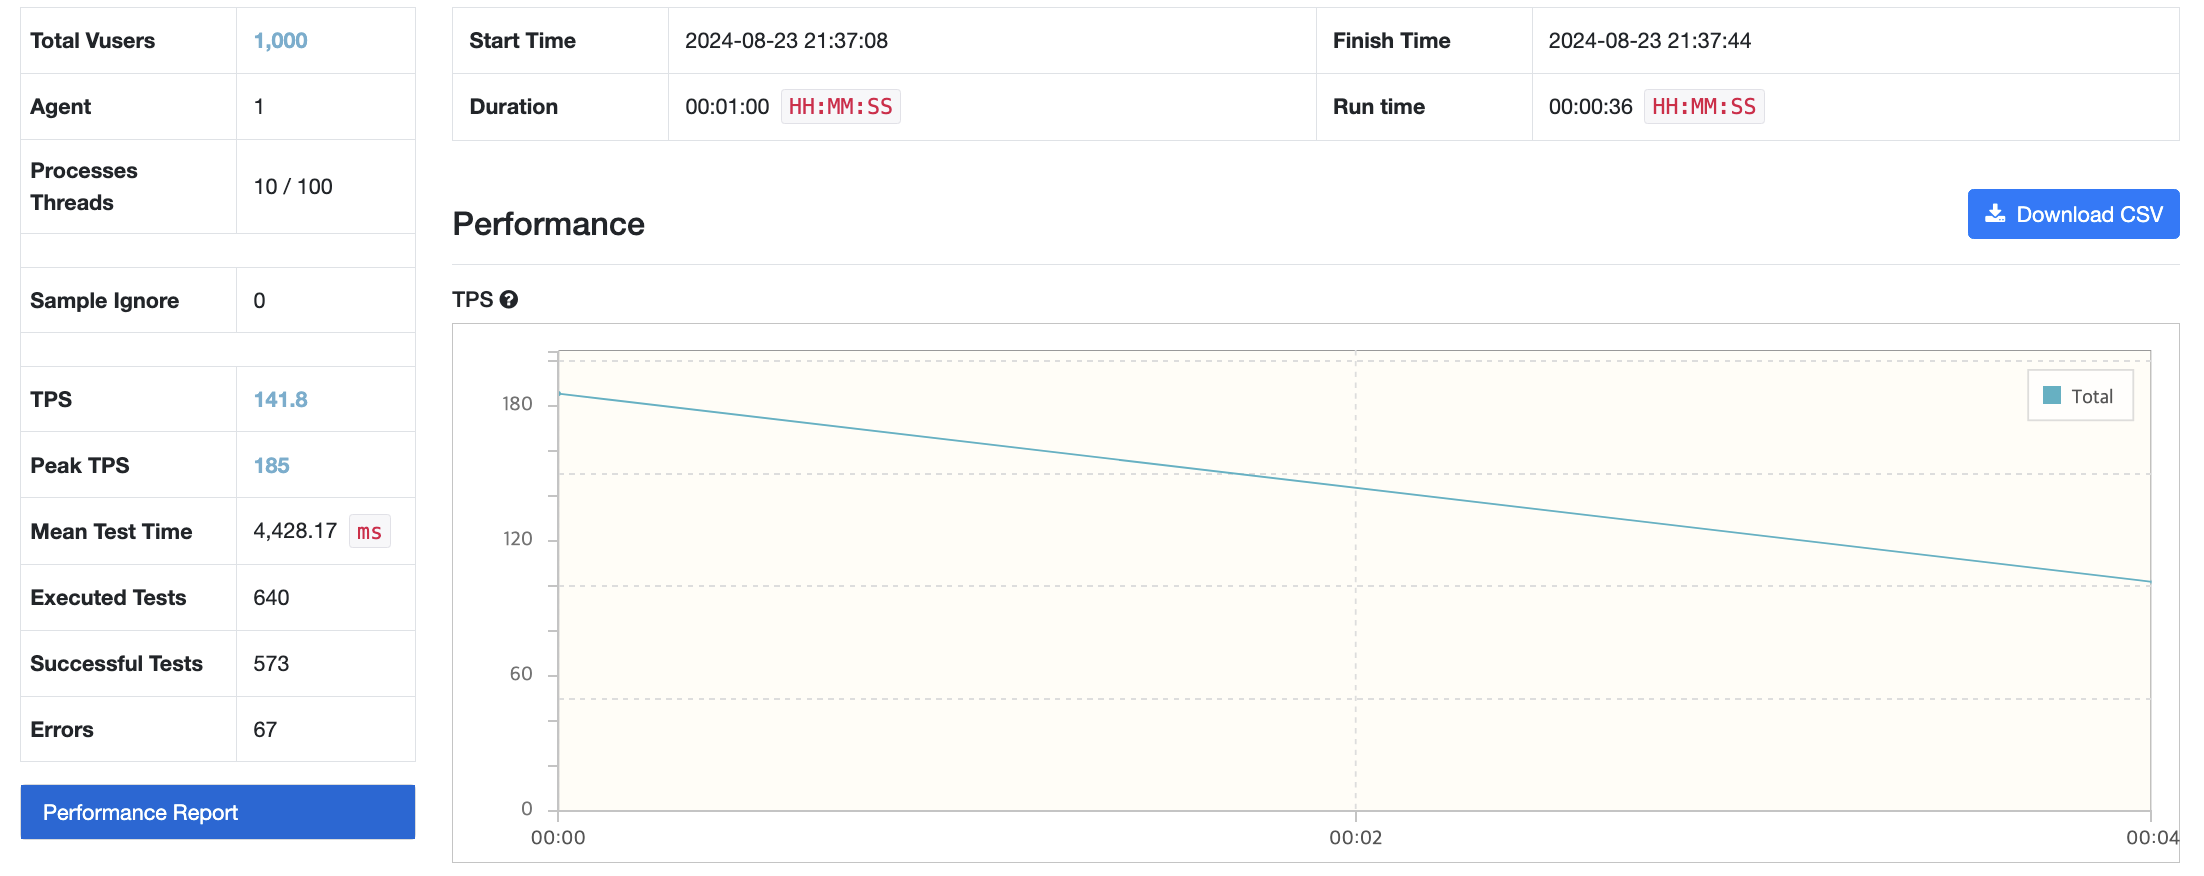This screenshot has height=876, width=2204.
Task: Click the HH:MM:SS badge next to Duration
Action: pyautogui.click(x=840, y=107)
